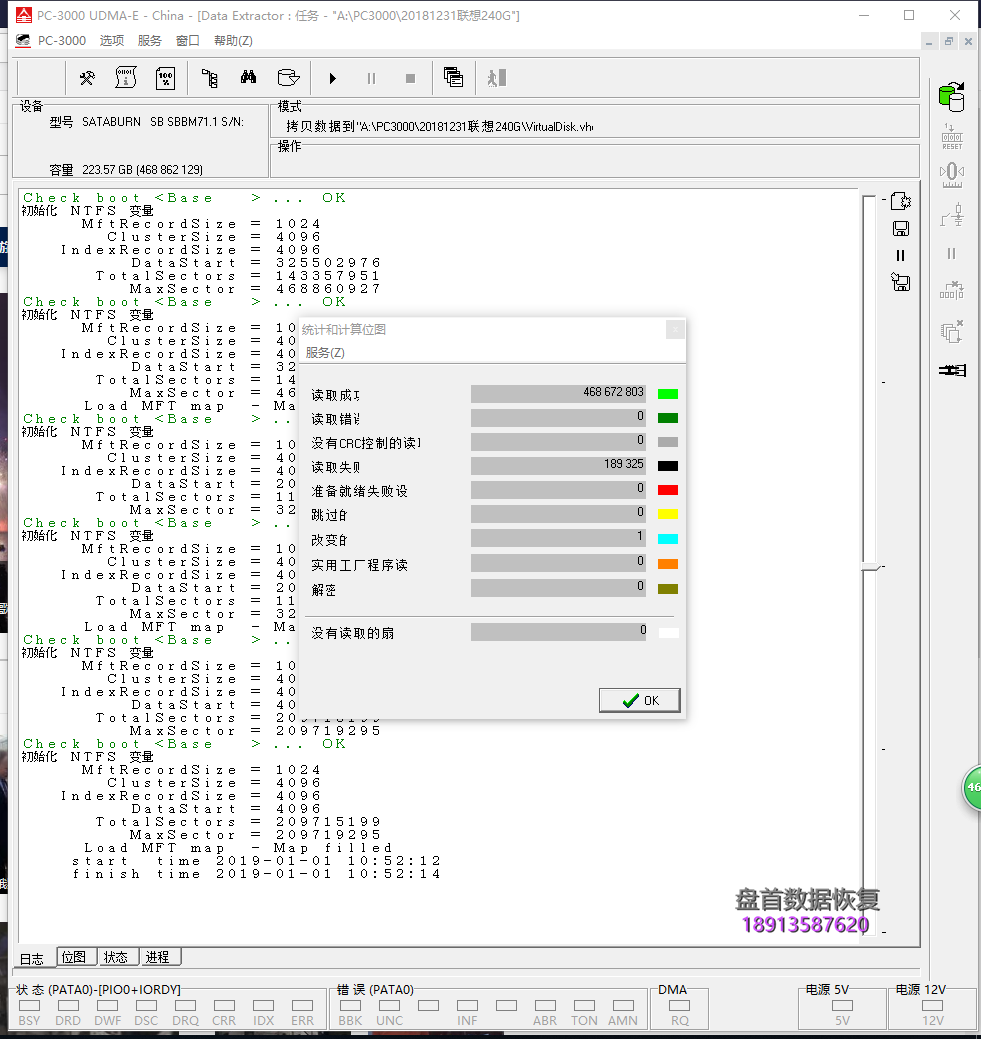Image resolution: width=981 pixels, height=1039 pixels.
Task: Click the dark green 读取错误 swatch
Action: pos(667,418)
